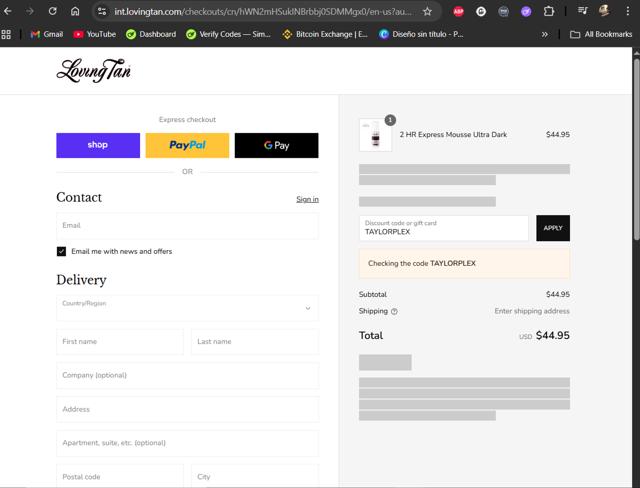640x488 pixels.
Task: Open the apps grid in bookmarks bar
Action: point(6,34)
